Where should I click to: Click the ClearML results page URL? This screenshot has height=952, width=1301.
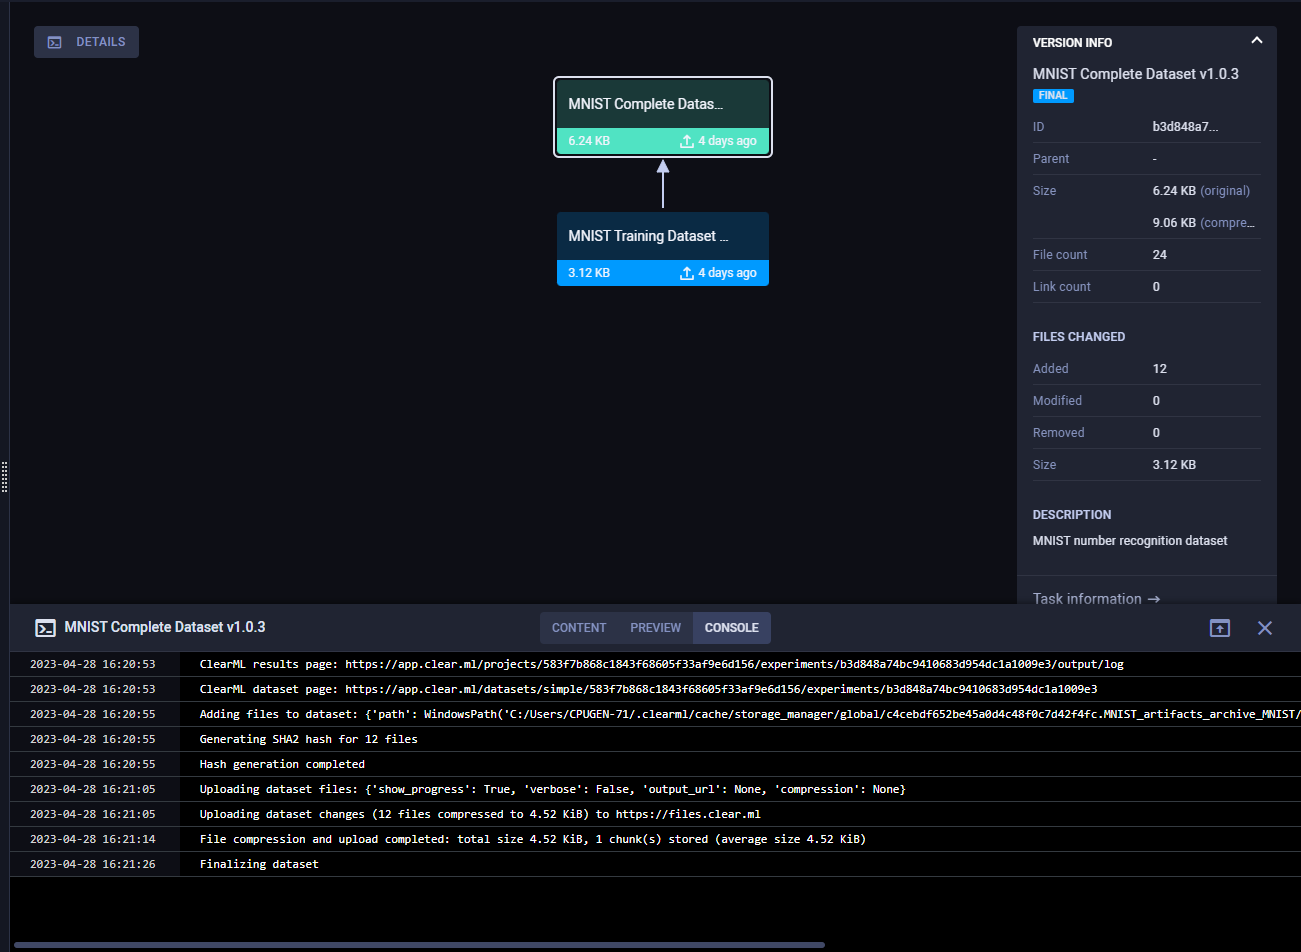[x=734, y=664]
